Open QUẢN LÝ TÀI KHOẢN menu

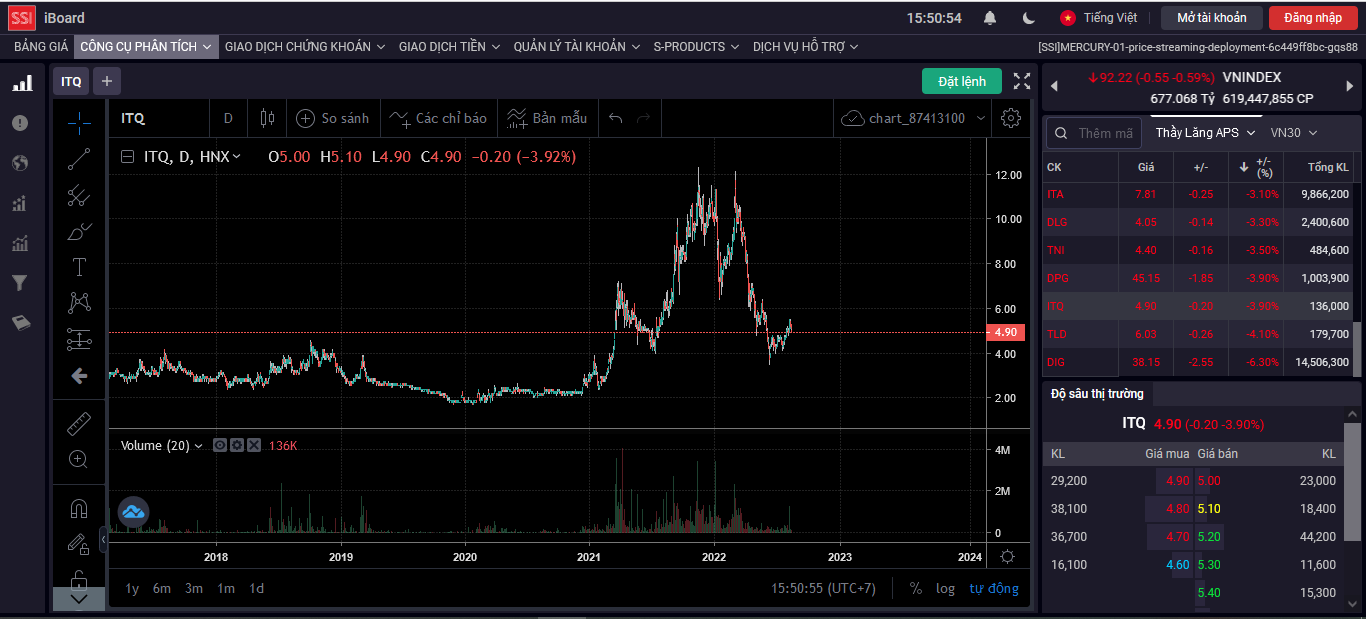point(577,46)
